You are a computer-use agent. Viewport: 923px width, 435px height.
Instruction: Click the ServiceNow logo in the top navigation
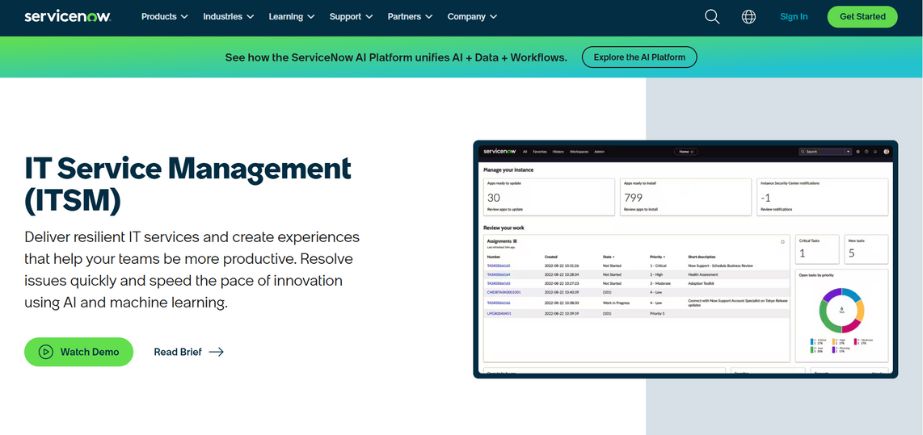[67, 16]
